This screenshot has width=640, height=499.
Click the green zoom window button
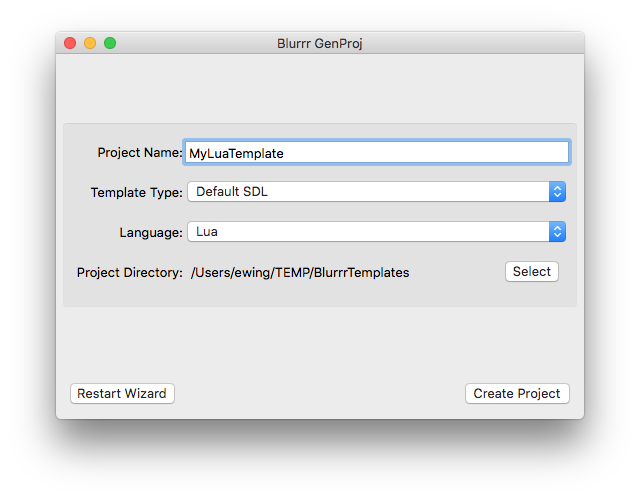110,43
